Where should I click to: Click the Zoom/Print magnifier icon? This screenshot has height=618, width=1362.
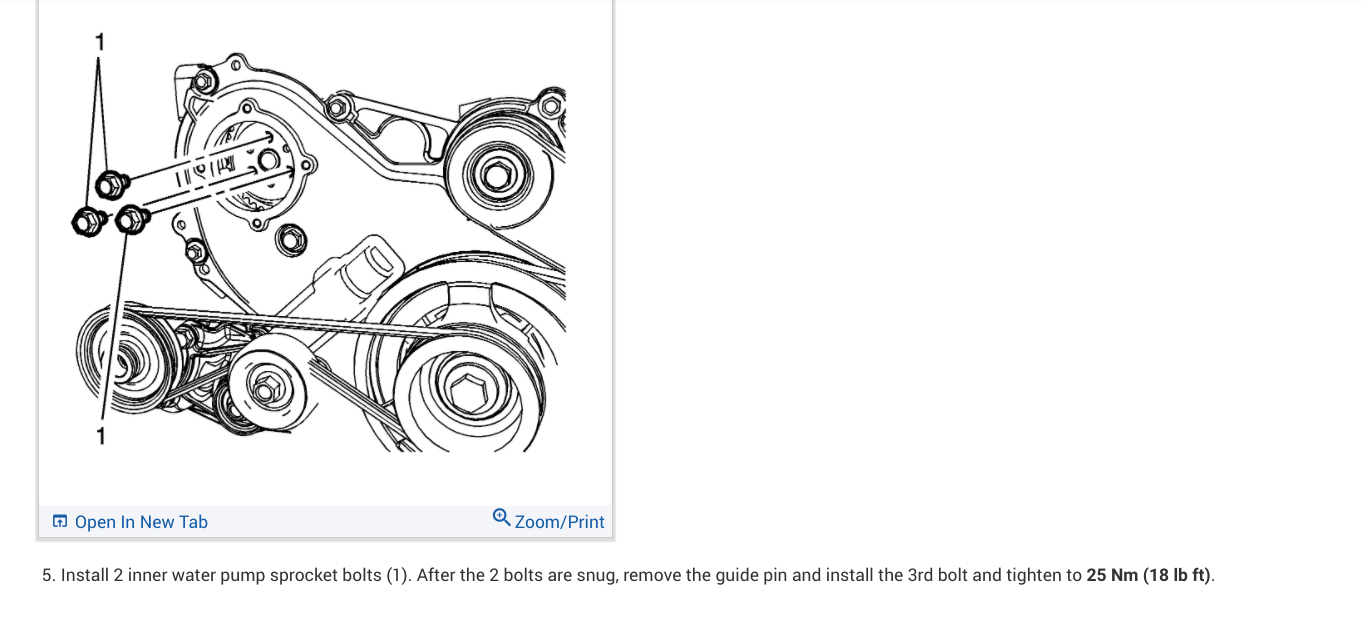[501, 517]
